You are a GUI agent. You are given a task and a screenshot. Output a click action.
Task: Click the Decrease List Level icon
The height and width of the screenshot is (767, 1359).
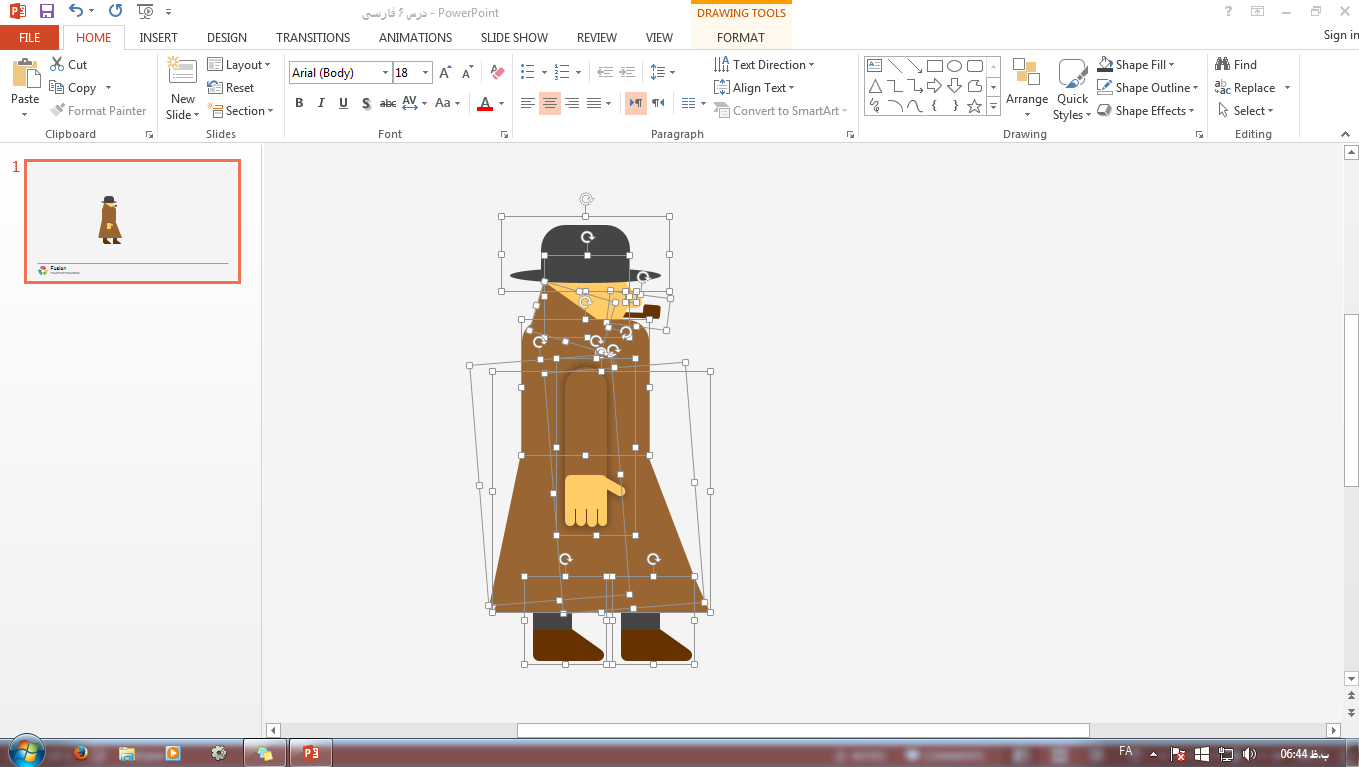605,72
